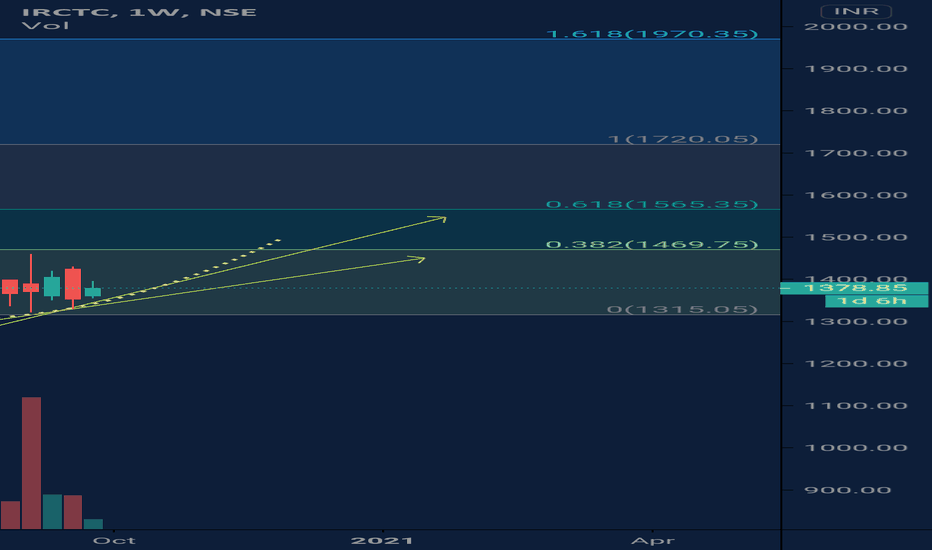Click the IRCTC, 1W, NSE symbol title
Viewport: 932px width, 550px height.
tap(139, 12)
